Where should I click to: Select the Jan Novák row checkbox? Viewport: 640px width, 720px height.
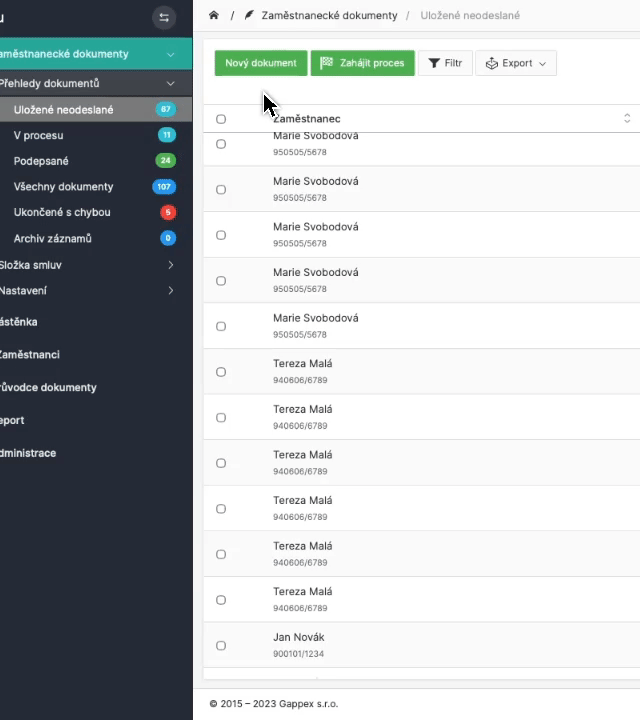[221, 646]
